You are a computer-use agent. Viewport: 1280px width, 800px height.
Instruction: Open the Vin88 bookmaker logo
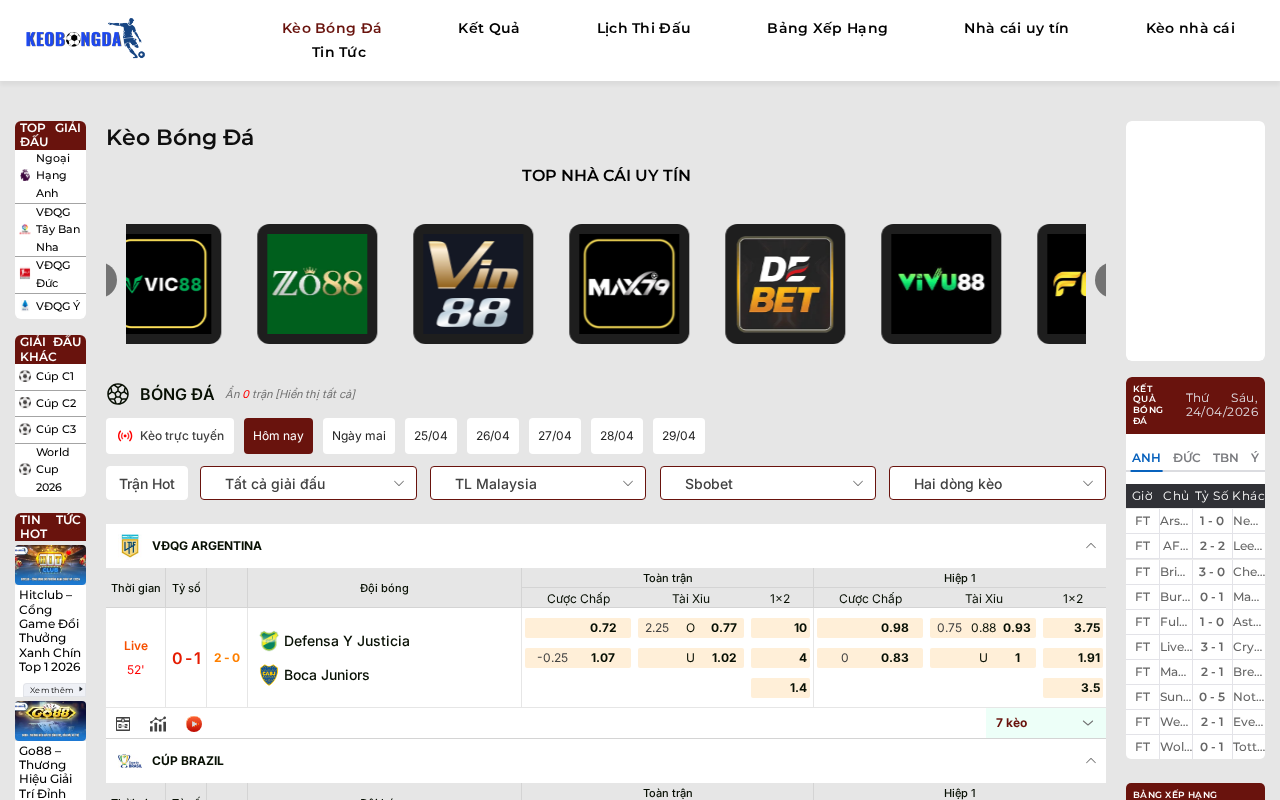tap(473, 284)
